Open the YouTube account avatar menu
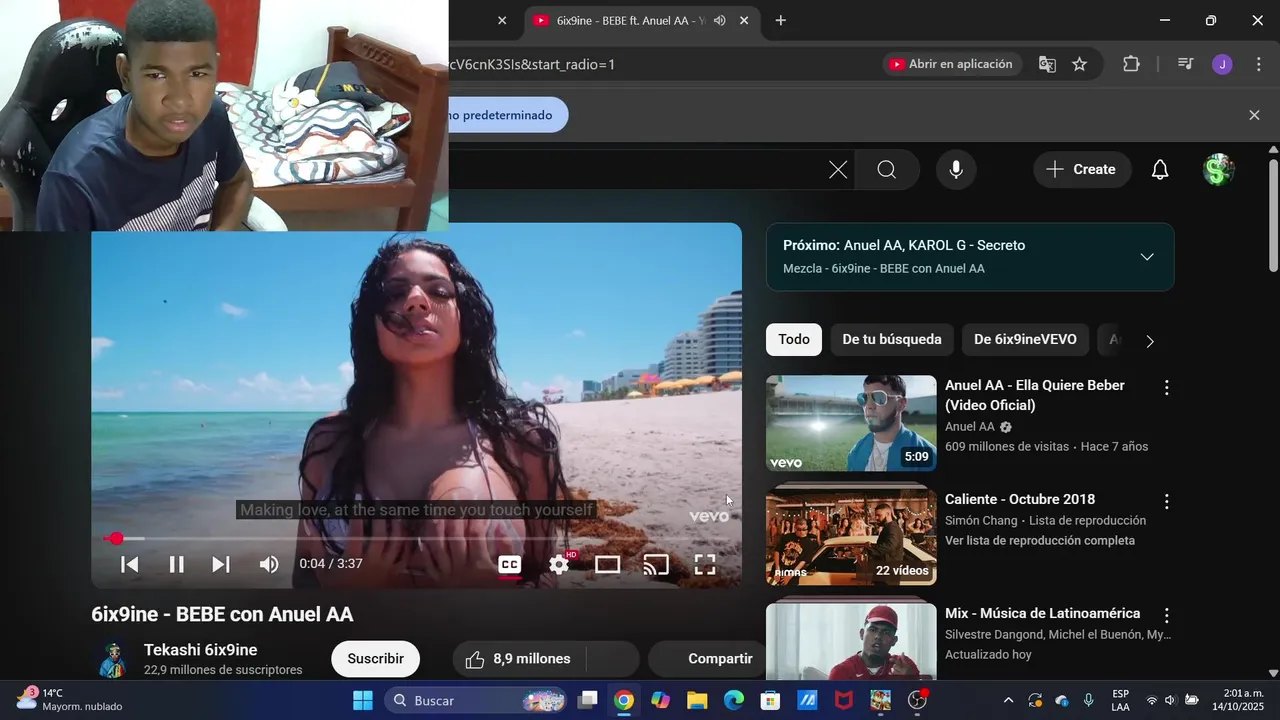This screenshot has height=720, width=1280. click(1218, 170)
